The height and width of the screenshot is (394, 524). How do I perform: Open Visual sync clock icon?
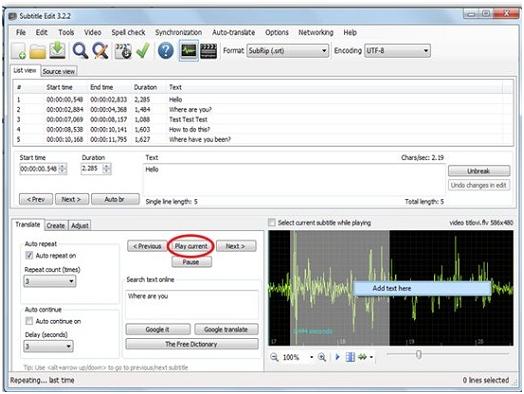tap(123, 51)
